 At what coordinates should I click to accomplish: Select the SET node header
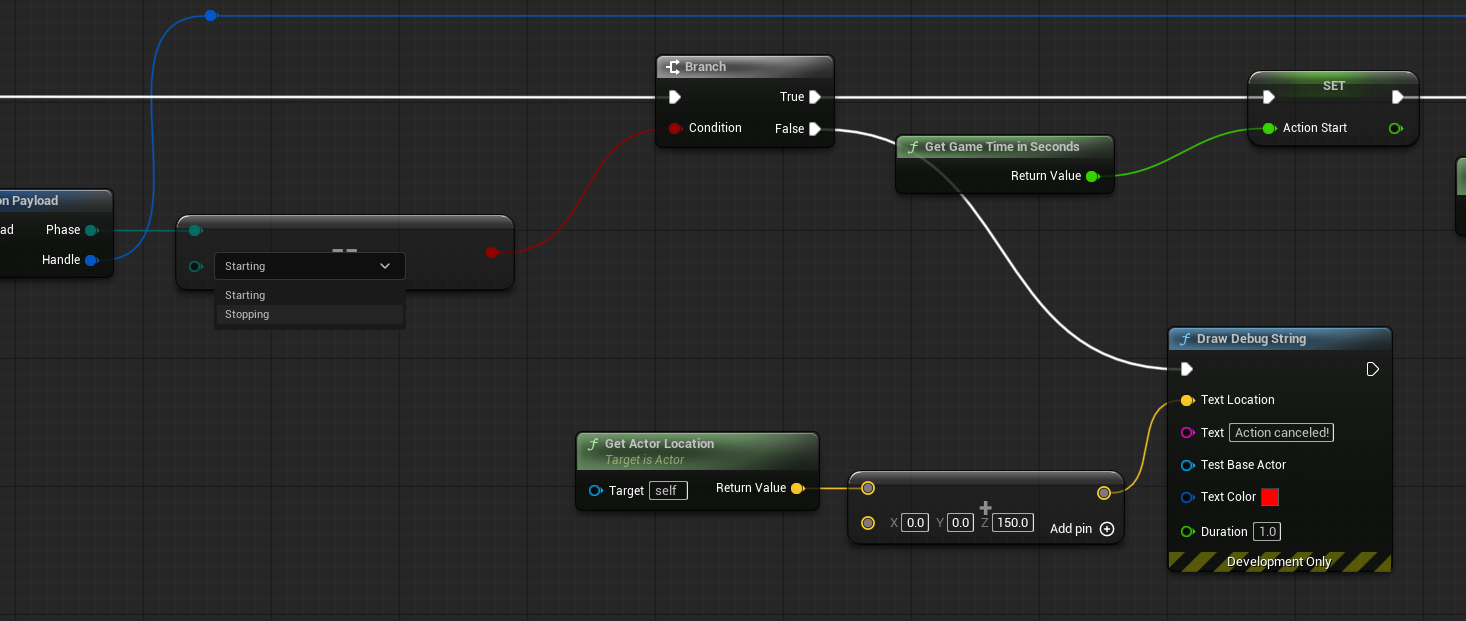[1334, 85]
